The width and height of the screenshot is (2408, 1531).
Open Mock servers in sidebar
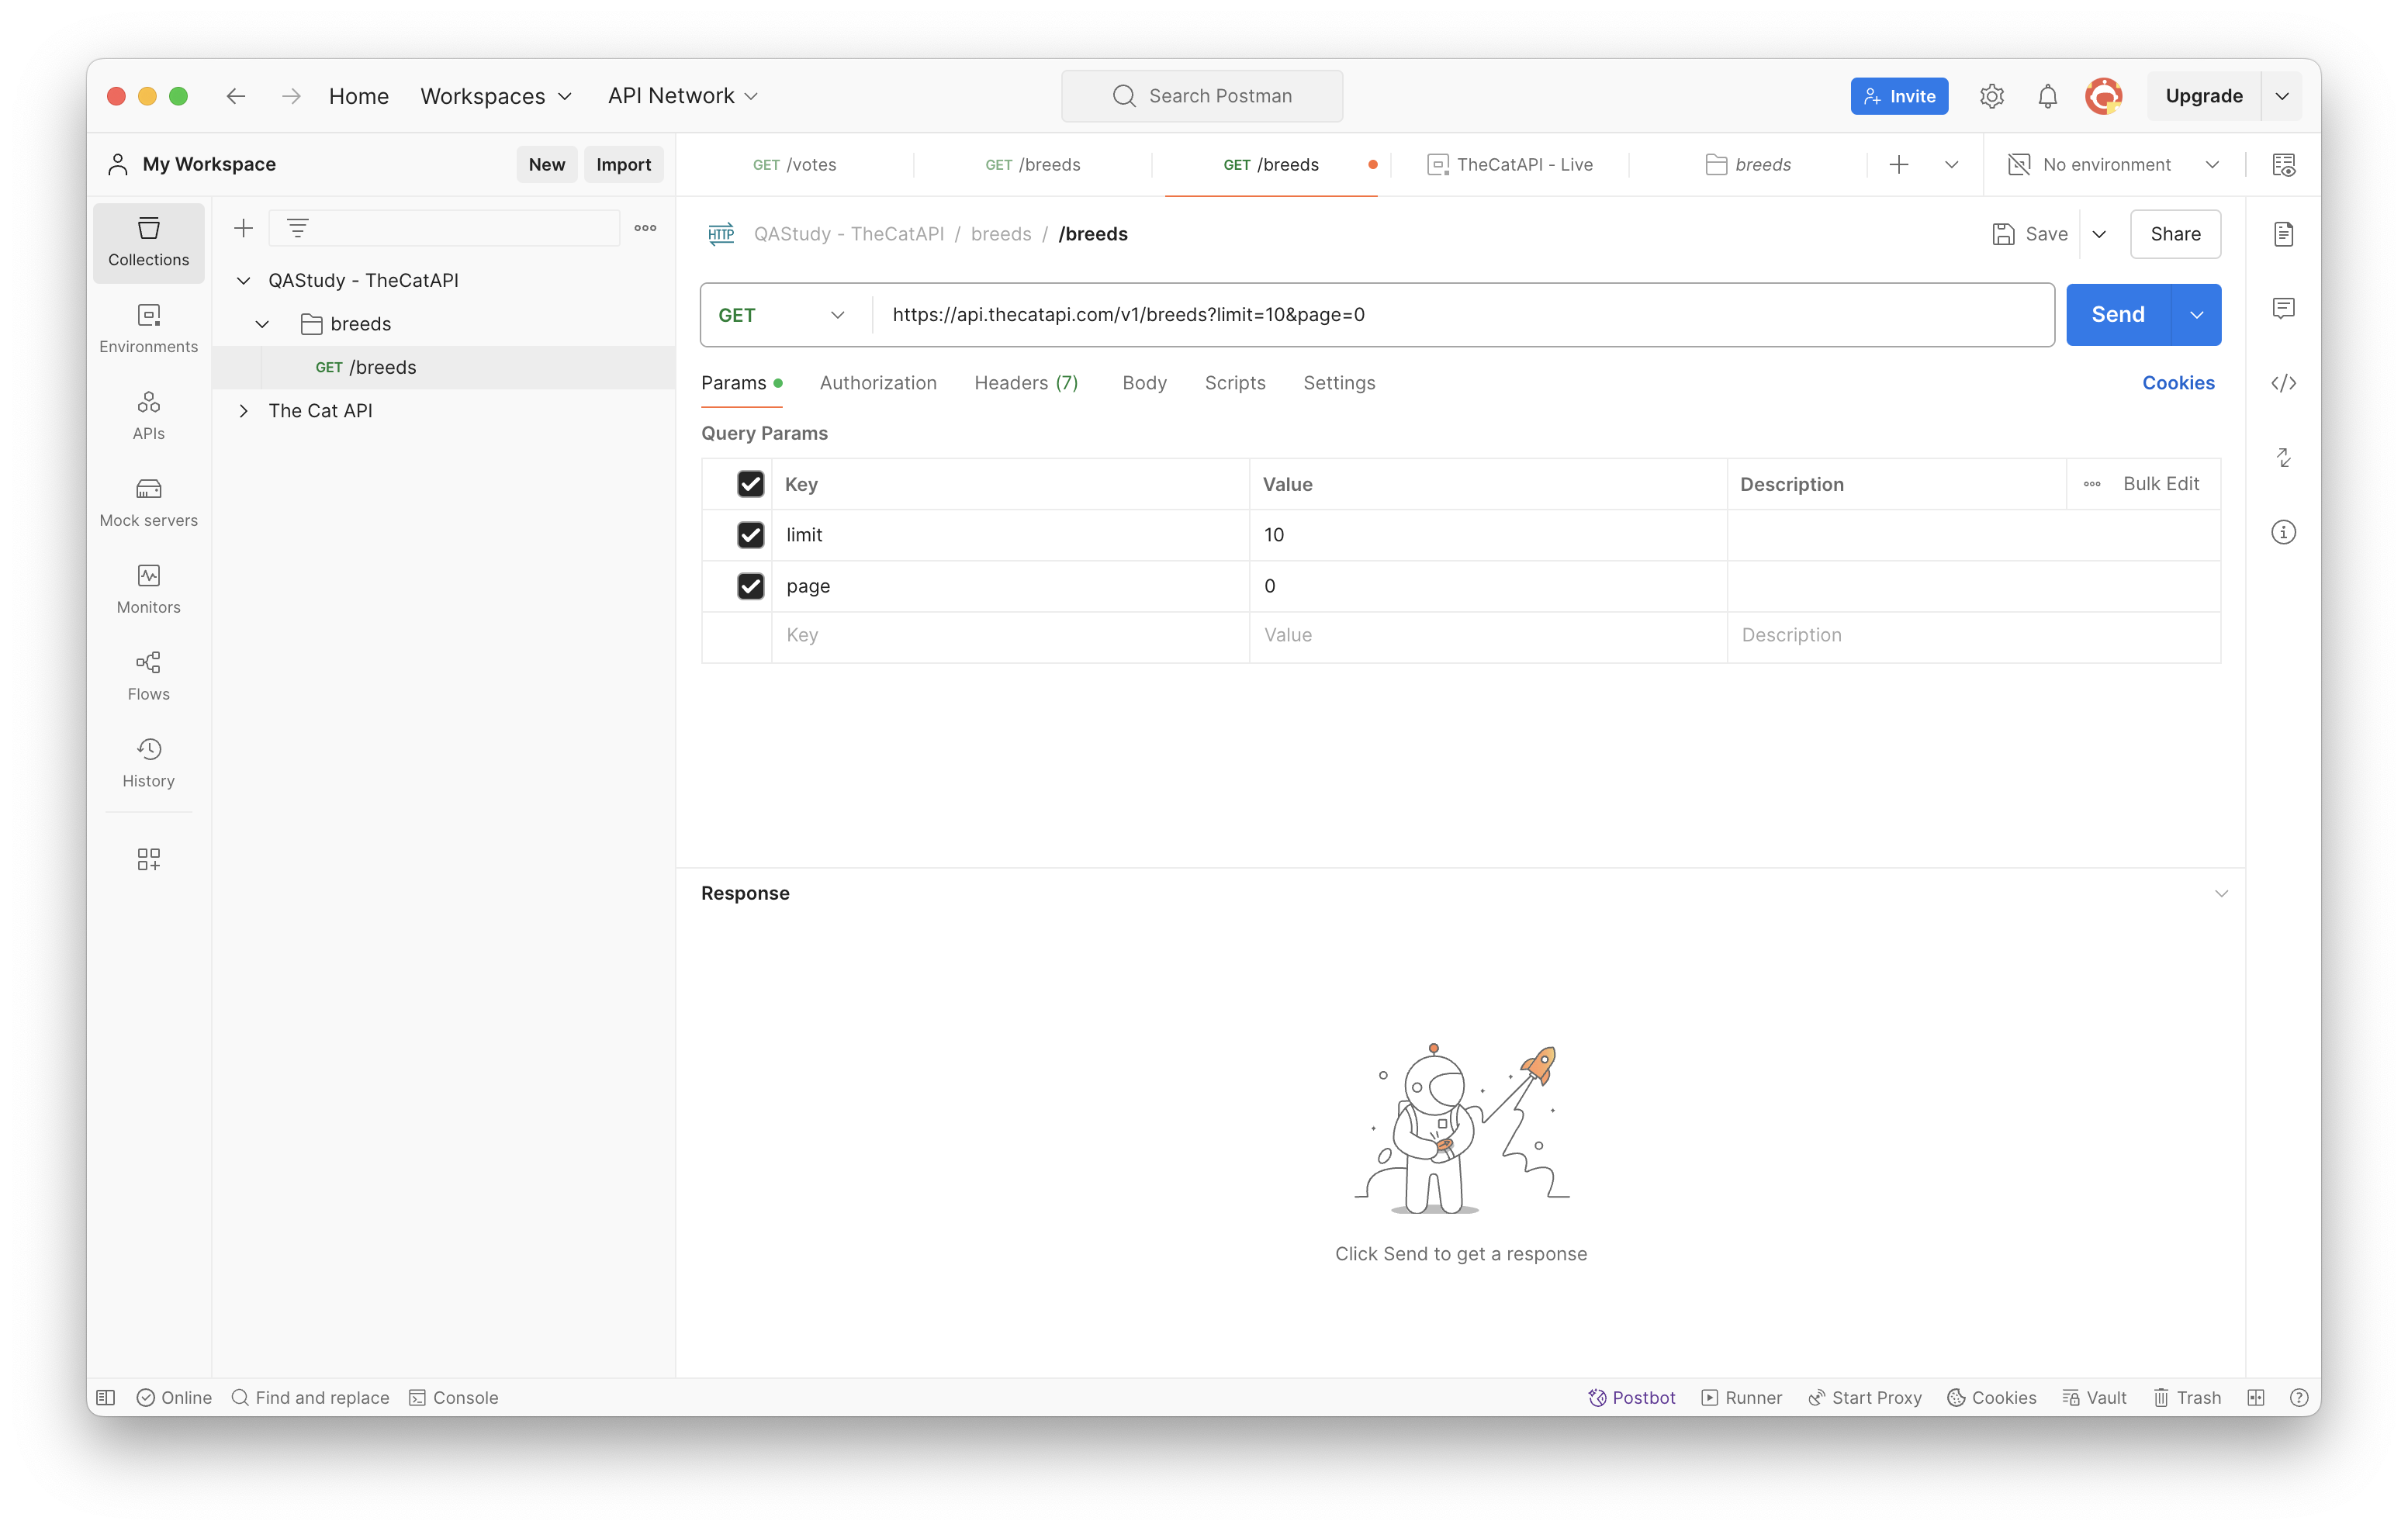point(148,502)
